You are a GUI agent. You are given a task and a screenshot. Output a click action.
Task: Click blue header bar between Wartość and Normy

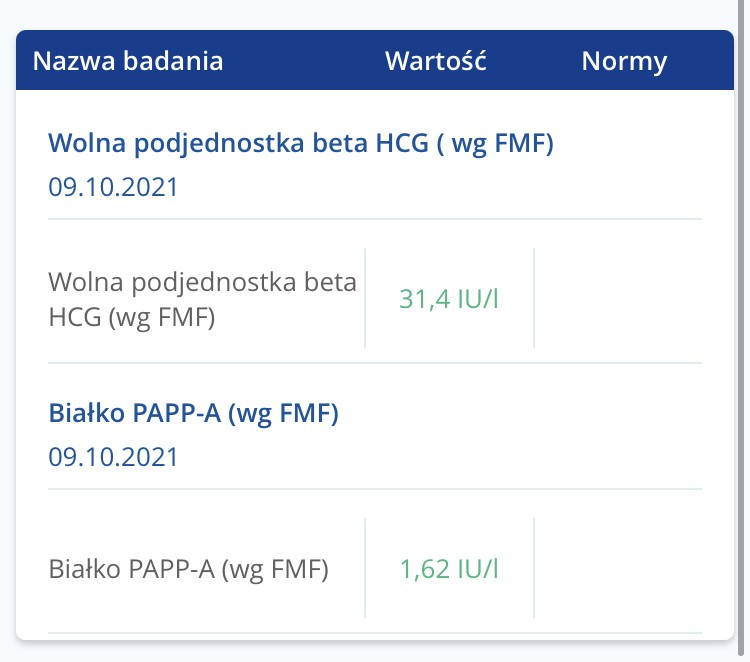(x=533, y=61)
